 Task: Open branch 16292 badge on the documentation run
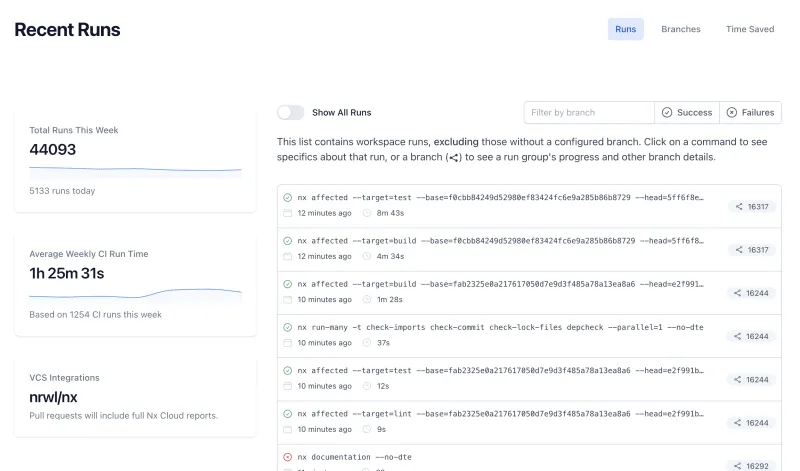751,465
